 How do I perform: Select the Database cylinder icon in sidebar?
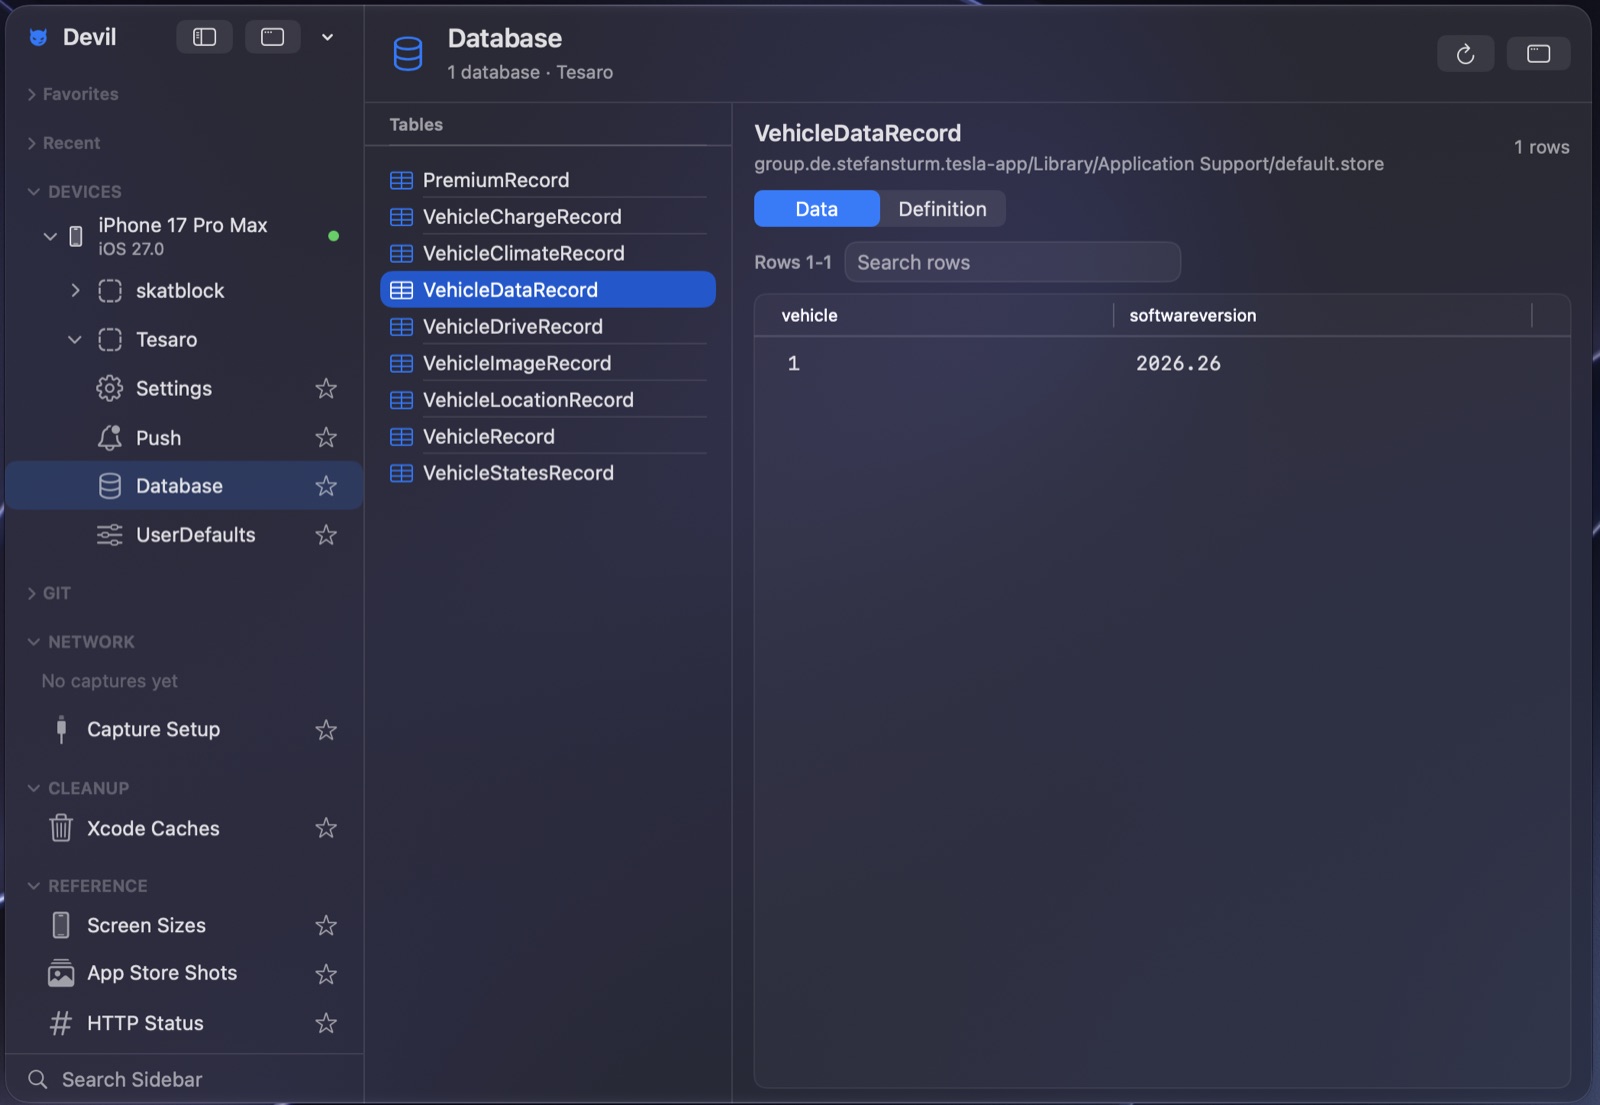(x=109, y=486)
